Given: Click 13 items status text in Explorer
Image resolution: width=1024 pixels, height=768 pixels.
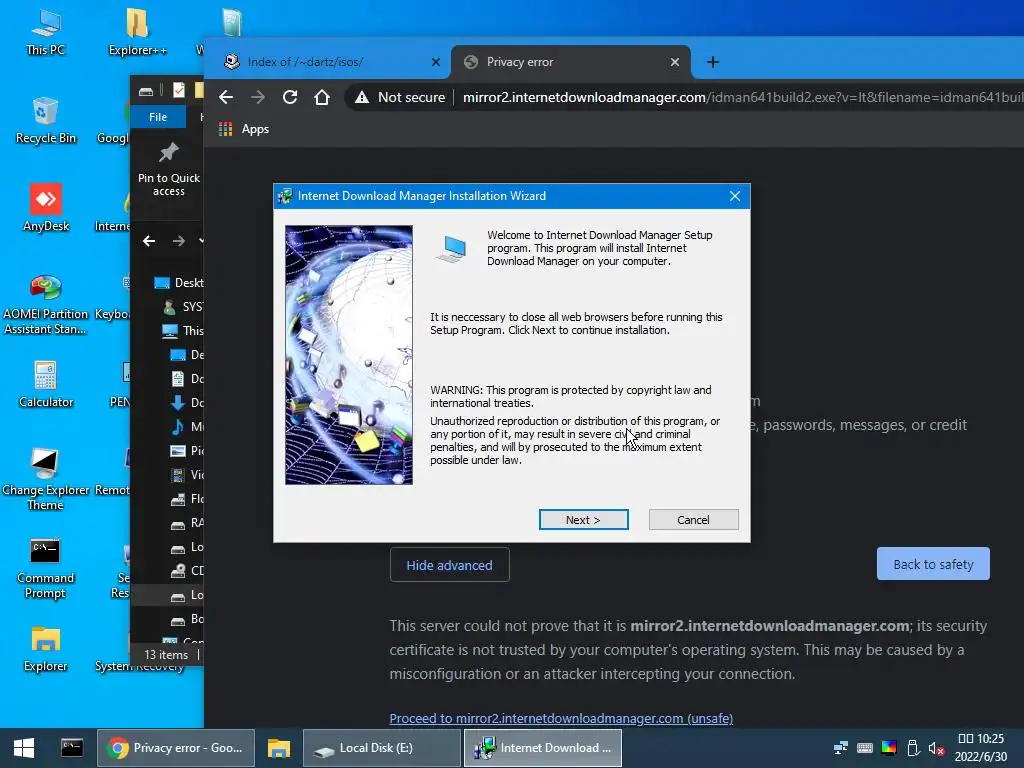Looking at the screenshot, I should [166, 654].
